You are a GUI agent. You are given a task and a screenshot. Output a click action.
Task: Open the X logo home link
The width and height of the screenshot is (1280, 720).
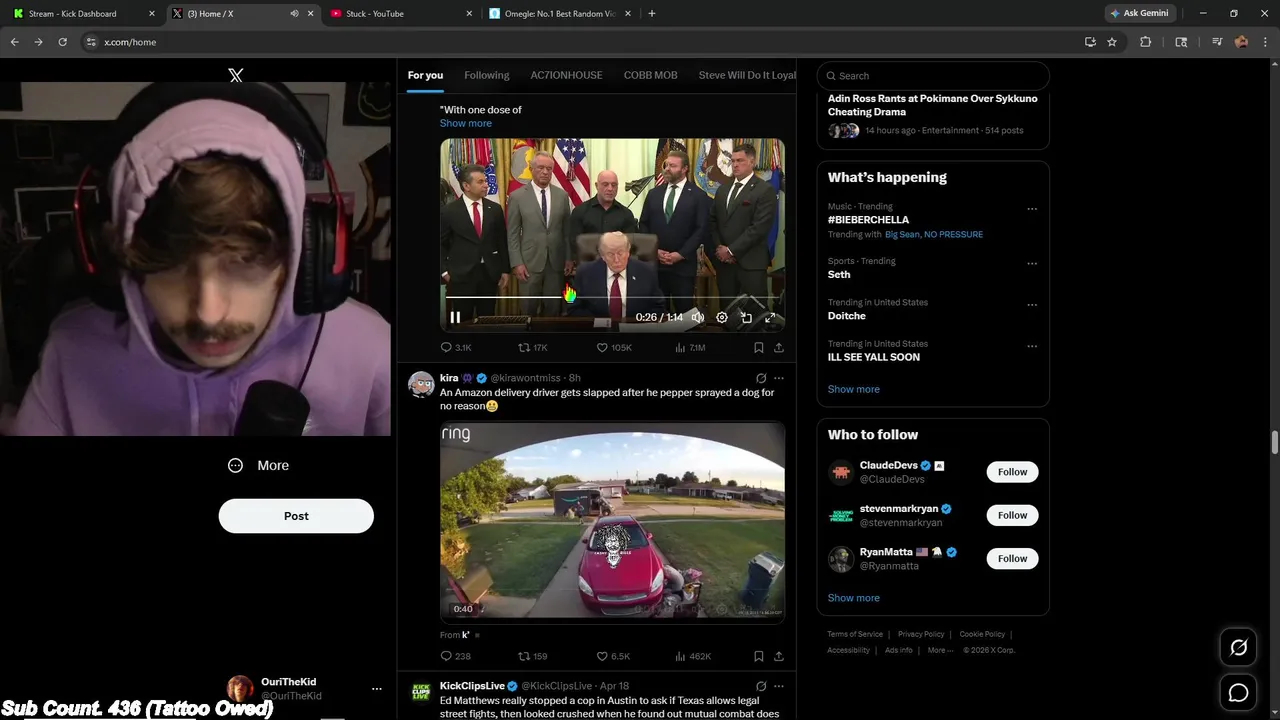point(236,75)
